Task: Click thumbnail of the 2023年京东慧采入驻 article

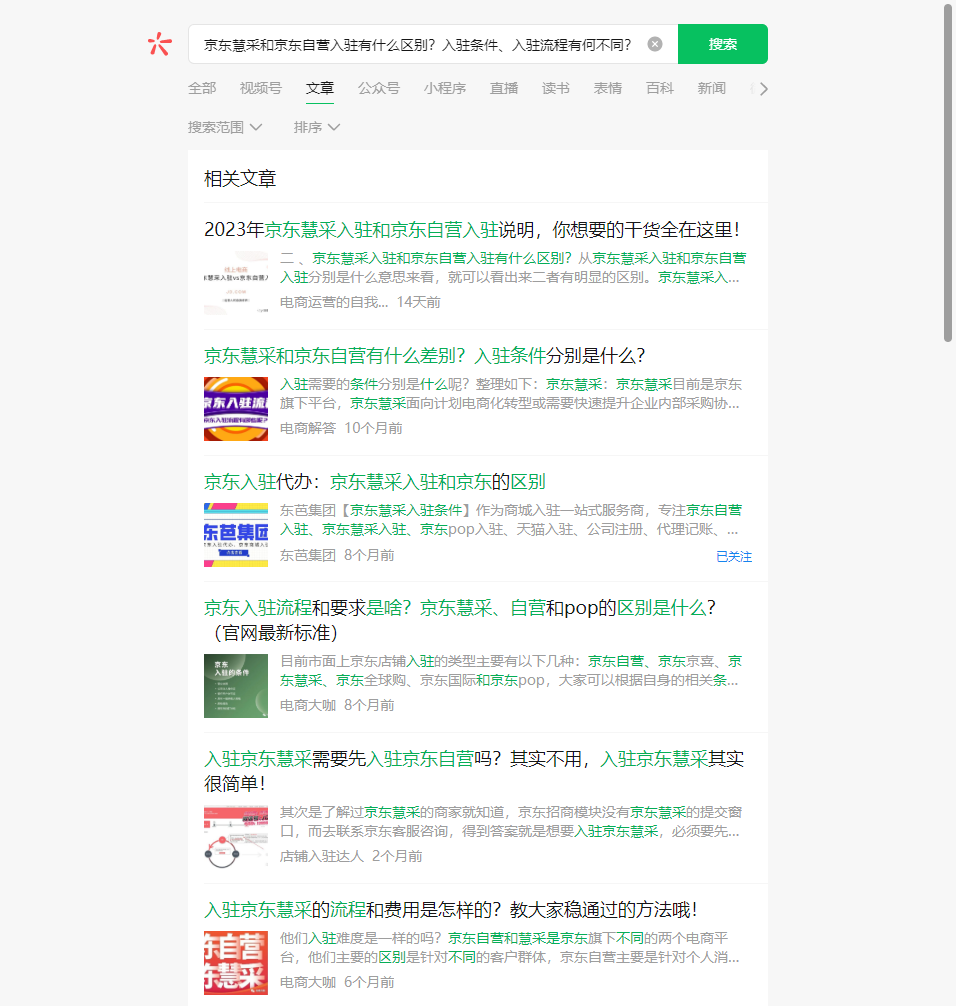Action: (x=235, y=283)
